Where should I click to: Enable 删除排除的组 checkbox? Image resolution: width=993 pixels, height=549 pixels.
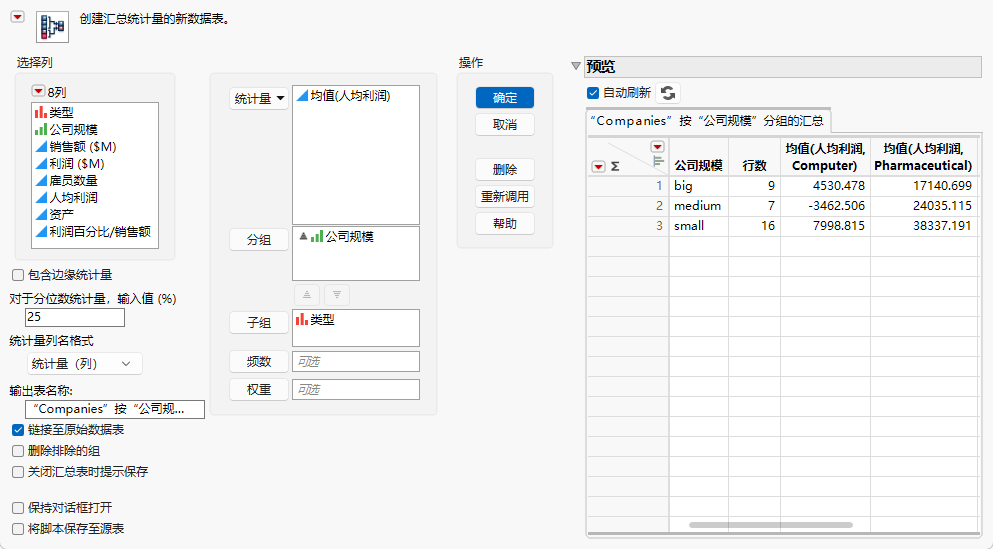[x=18, y=451]
